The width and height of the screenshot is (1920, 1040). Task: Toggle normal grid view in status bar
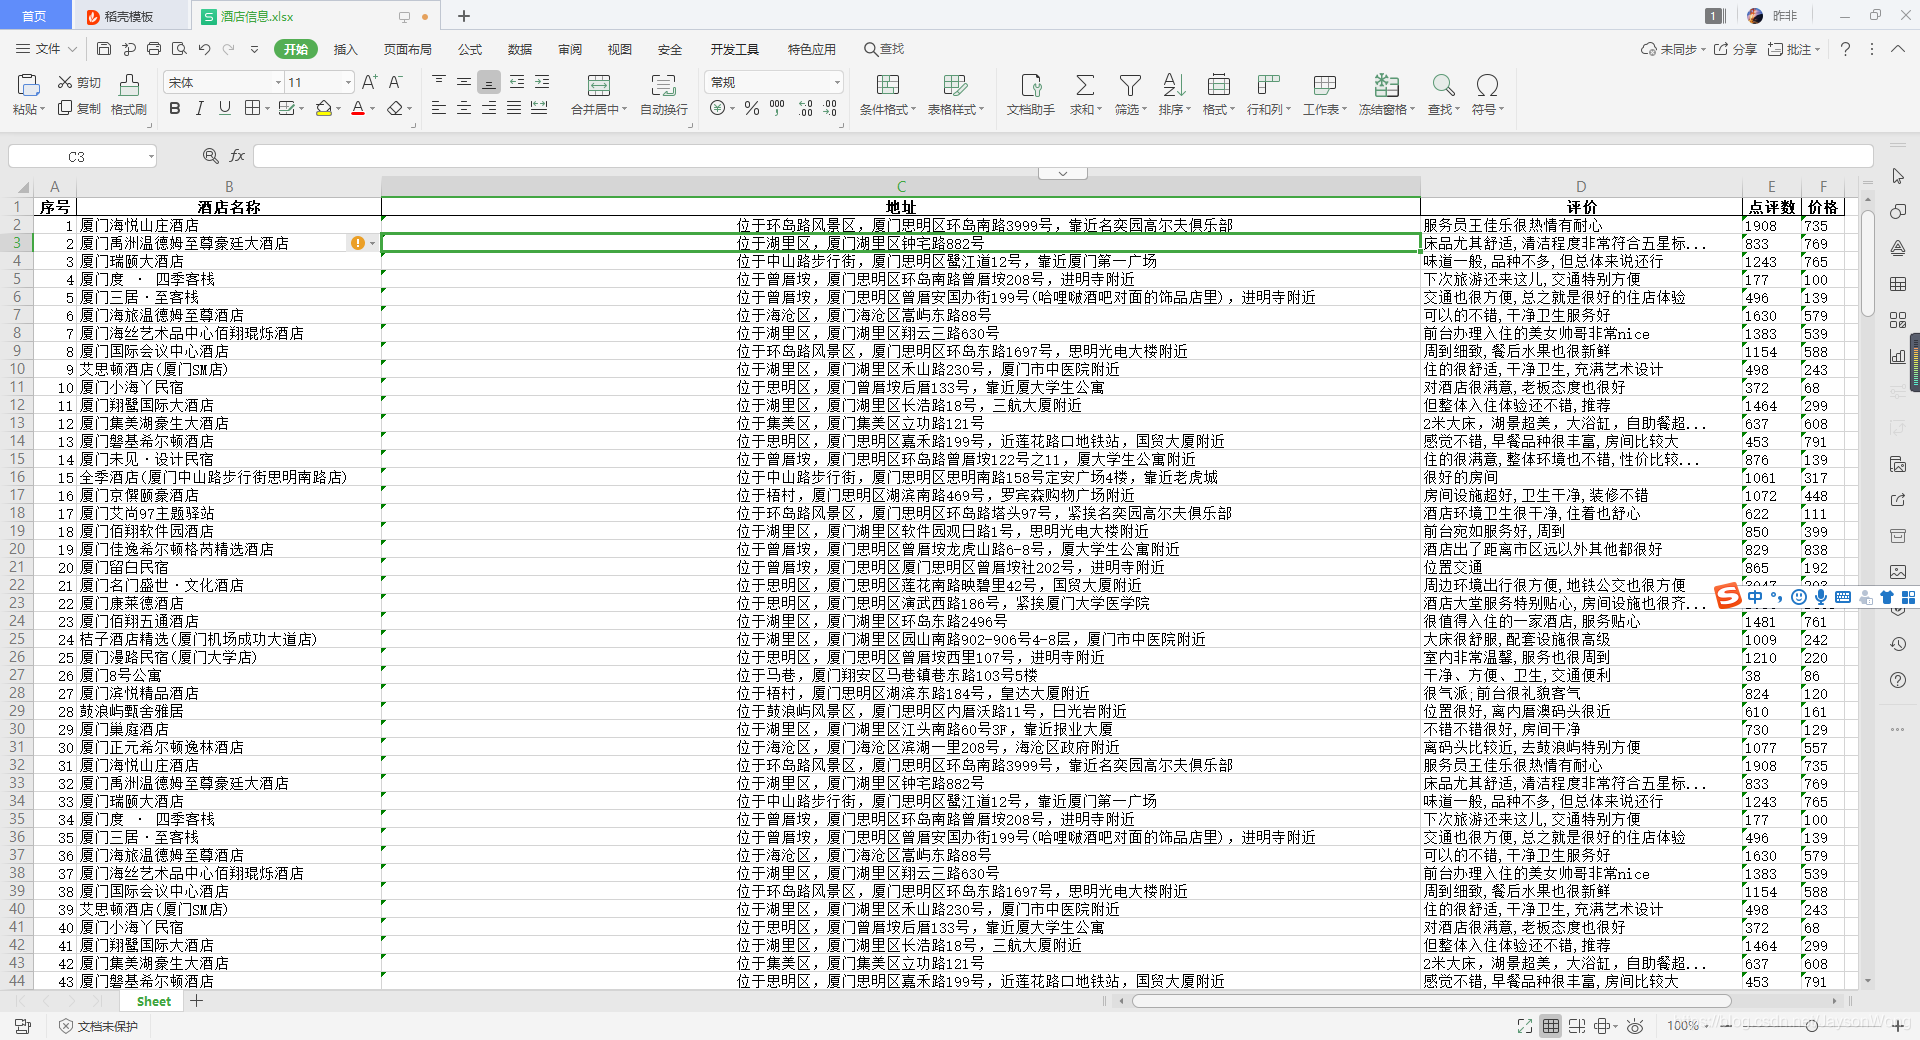tap(1550, 1026)
